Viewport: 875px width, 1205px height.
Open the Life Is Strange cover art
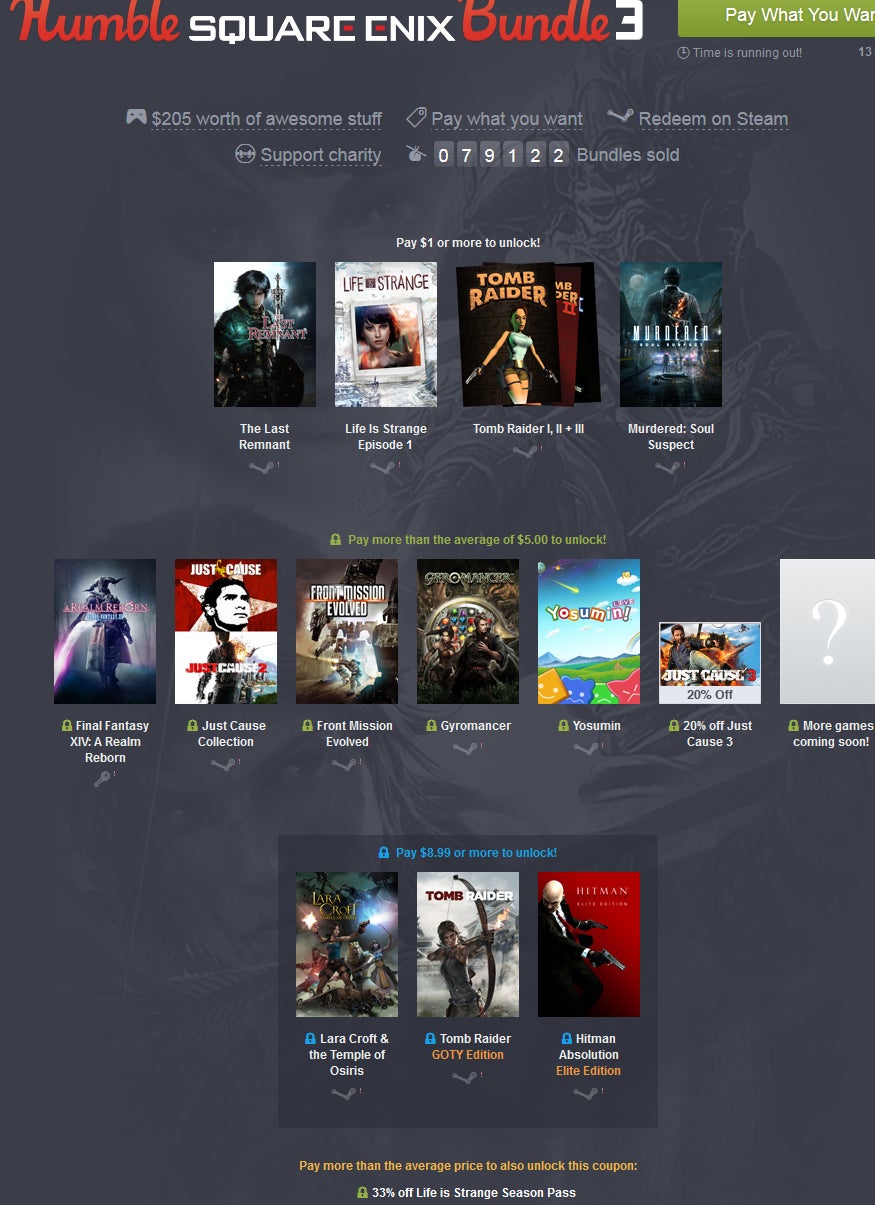[386, 334]
